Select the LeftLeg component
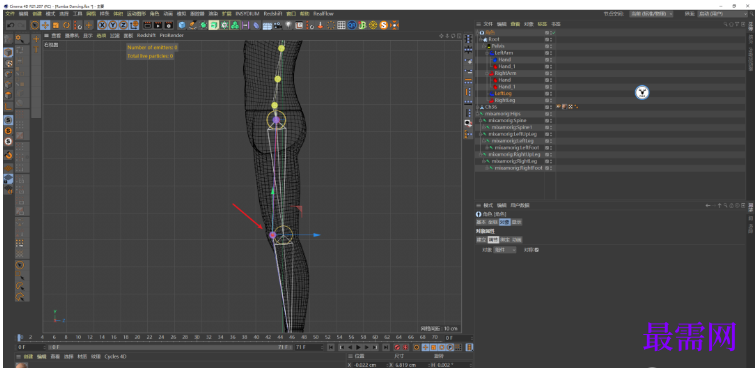The image size is (755, 368). point(503,93)
